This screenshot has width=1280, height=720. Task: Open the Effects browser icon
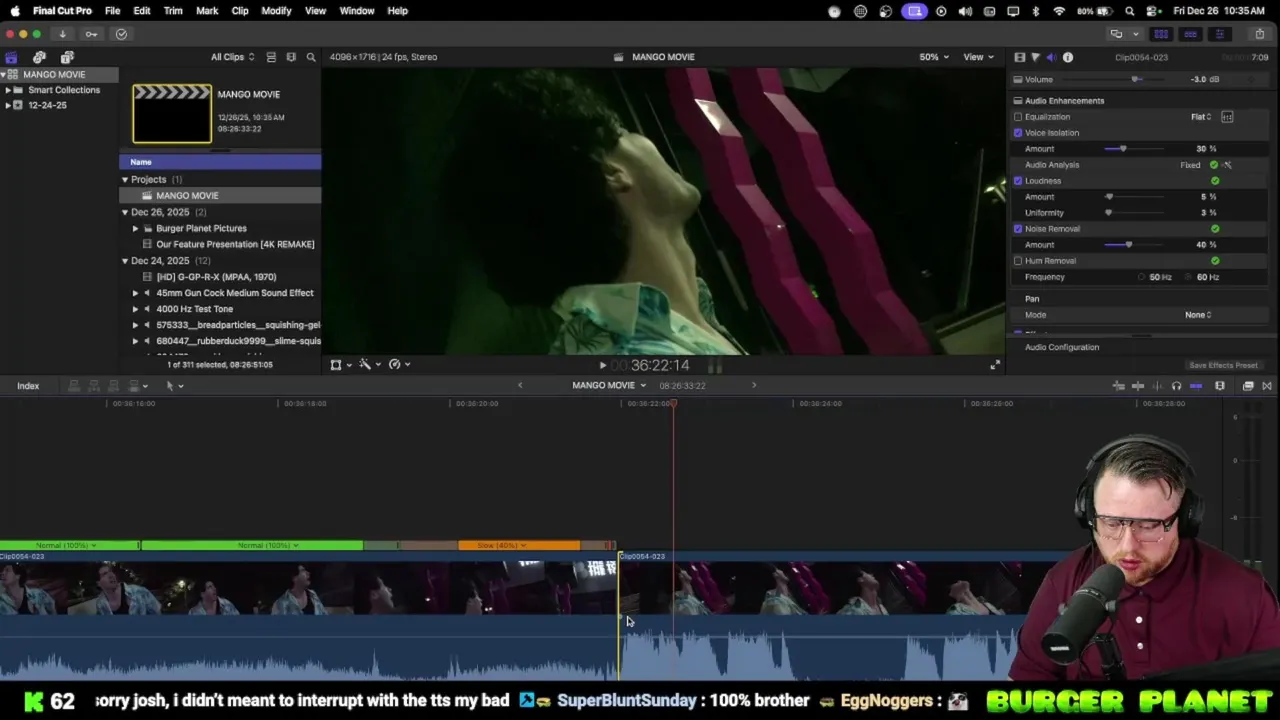click(1248, 386)
